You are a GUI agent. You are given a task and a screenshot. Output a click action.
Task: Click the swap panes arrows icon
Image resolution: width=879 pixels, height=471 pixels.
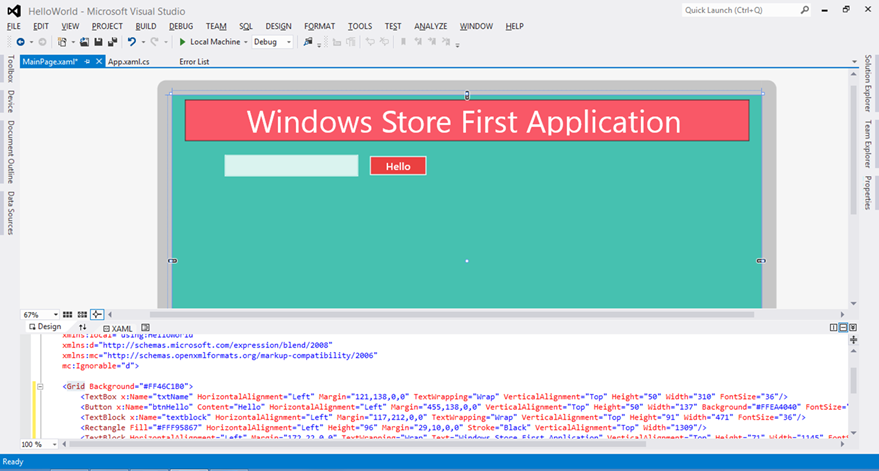pos(82,327)
